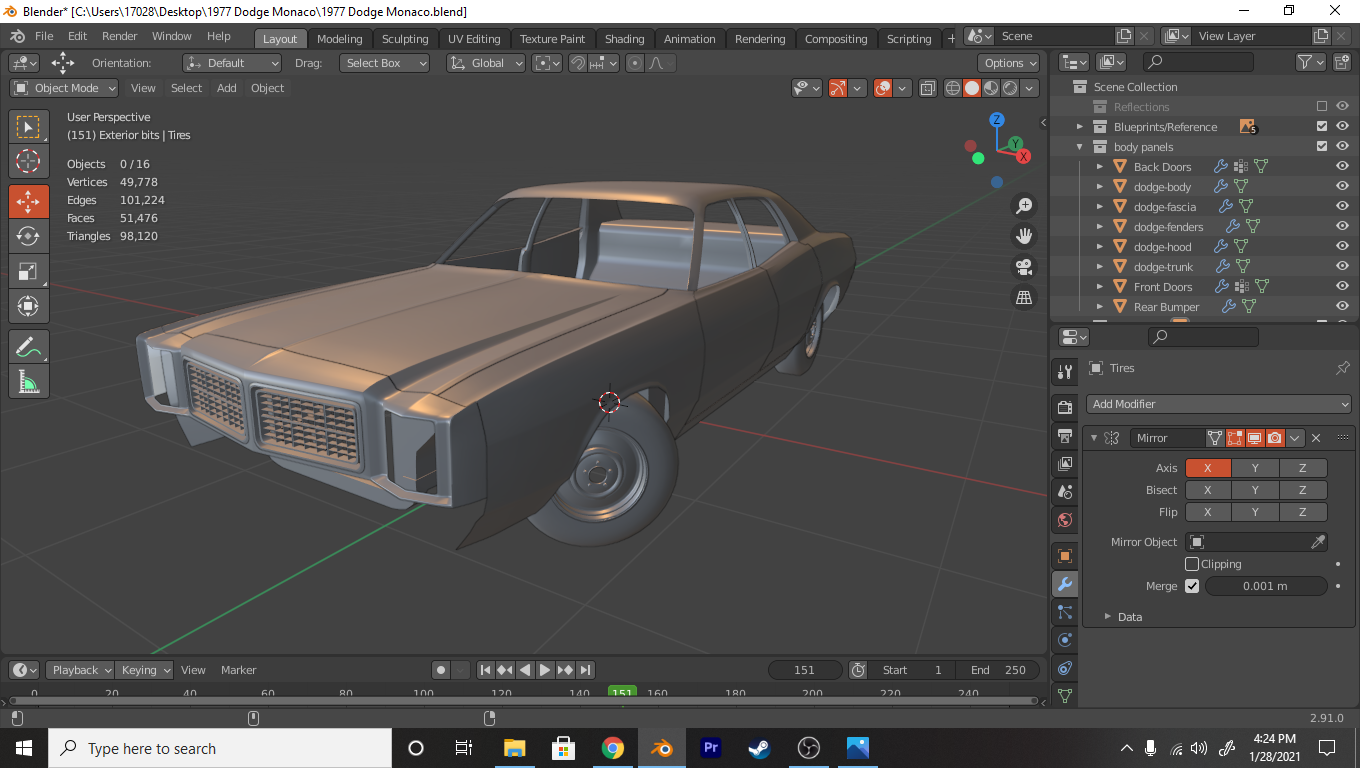1360x768 pixels.
Task: Open the File menu
Action: pyautogui.click(x=44, y=36)
